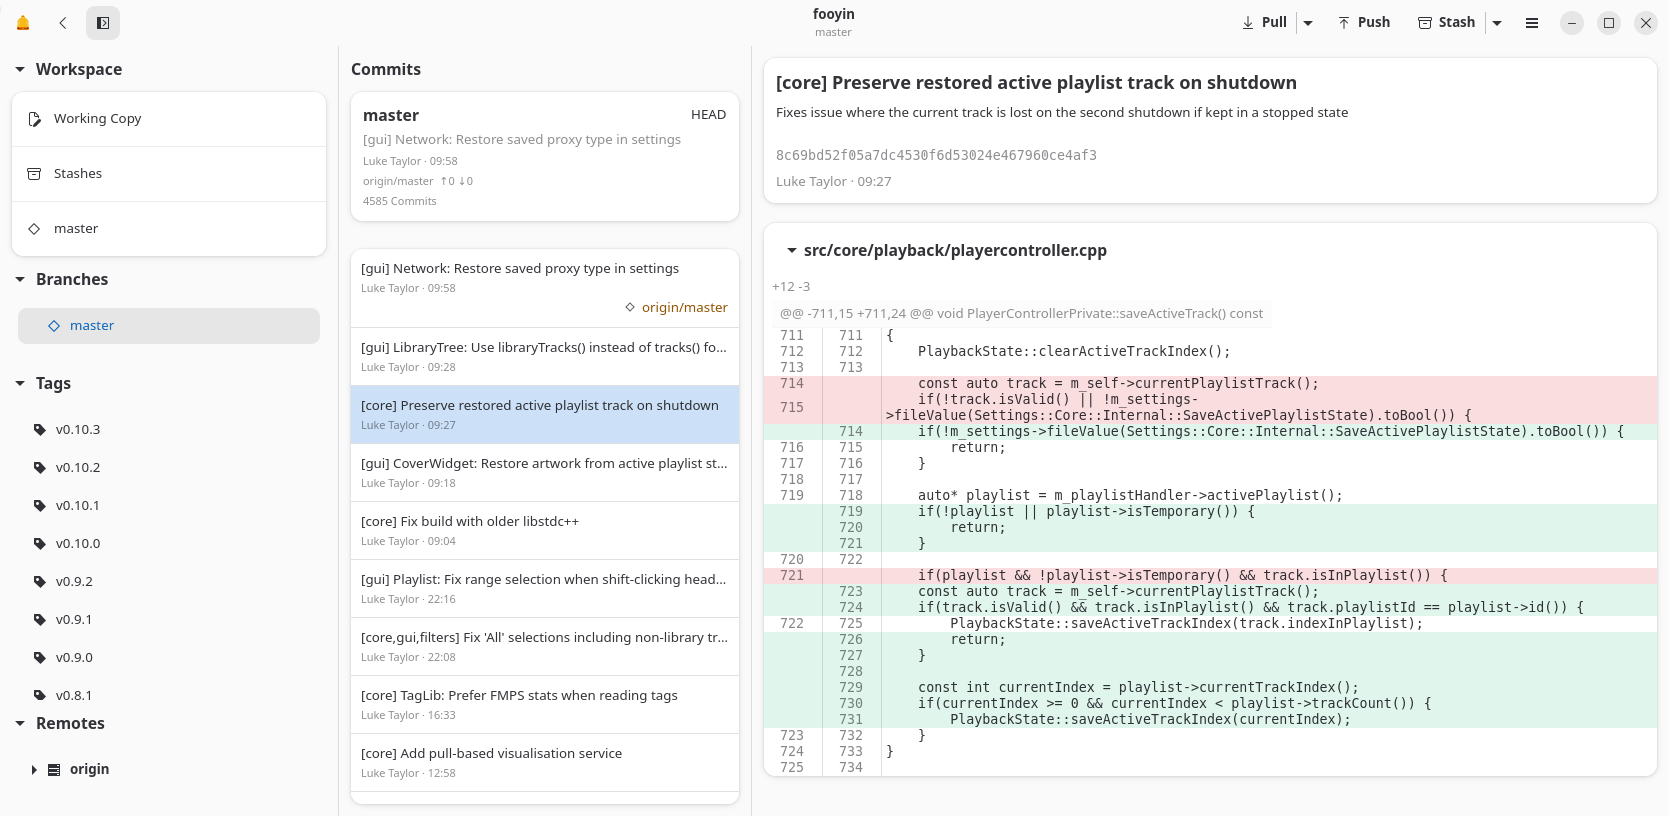The width and height of the screenshot is (1669, 816).
Task: Click the origin/master ref label
Action: coord(685,307)
